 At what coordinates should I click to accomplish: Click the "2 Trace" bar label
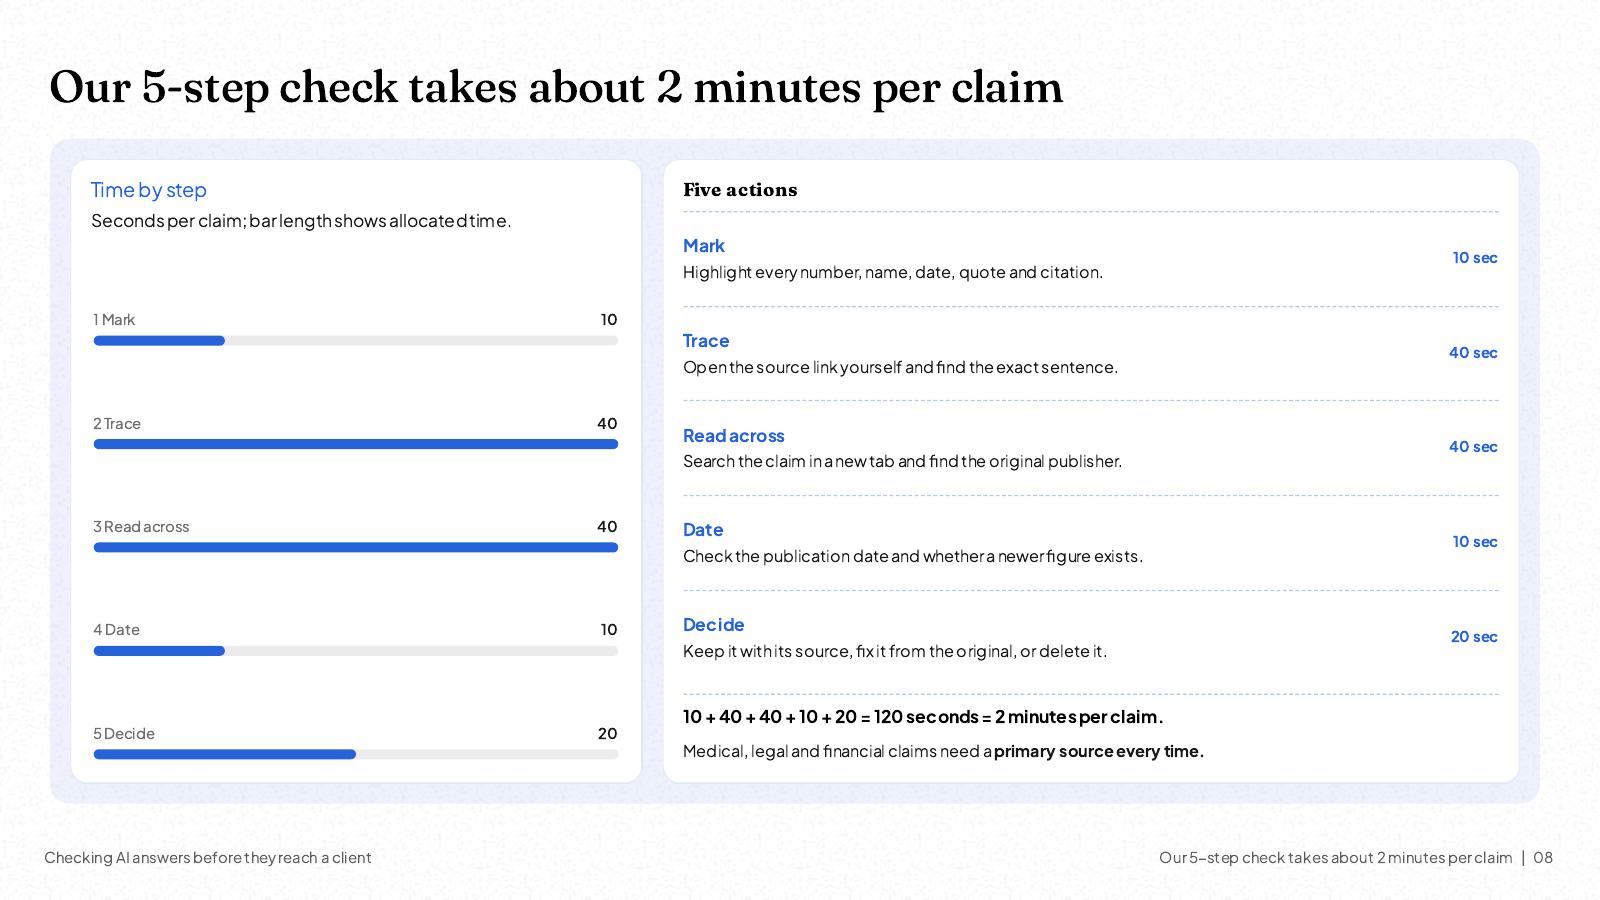pos(117,424)
